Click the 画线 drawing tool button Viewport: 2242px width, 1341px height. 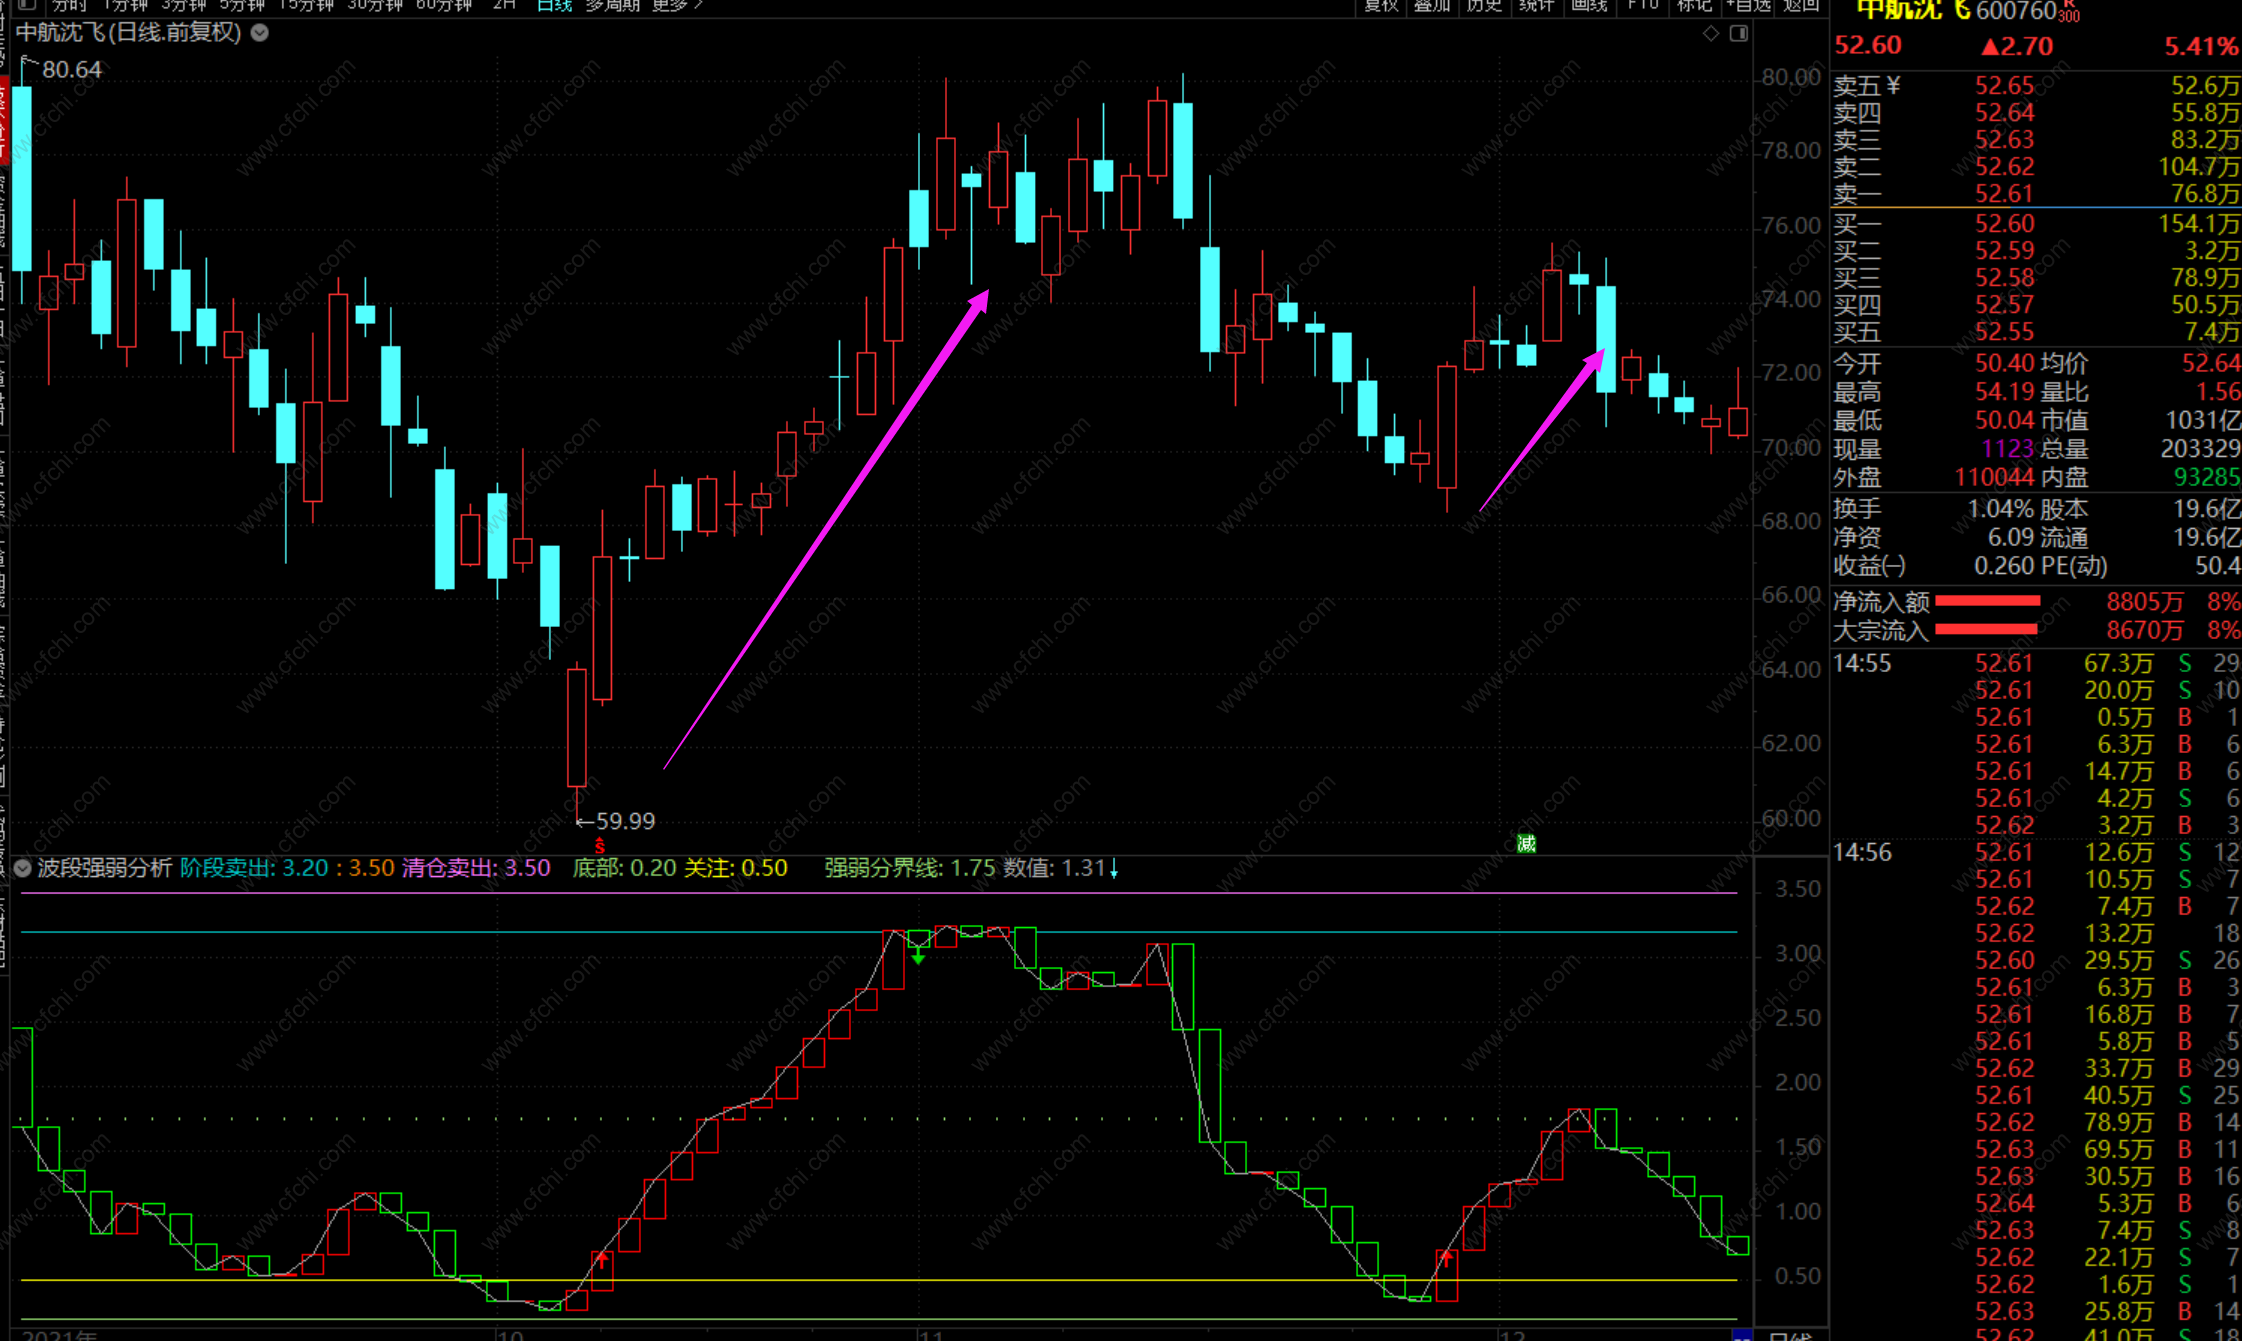1588,5
